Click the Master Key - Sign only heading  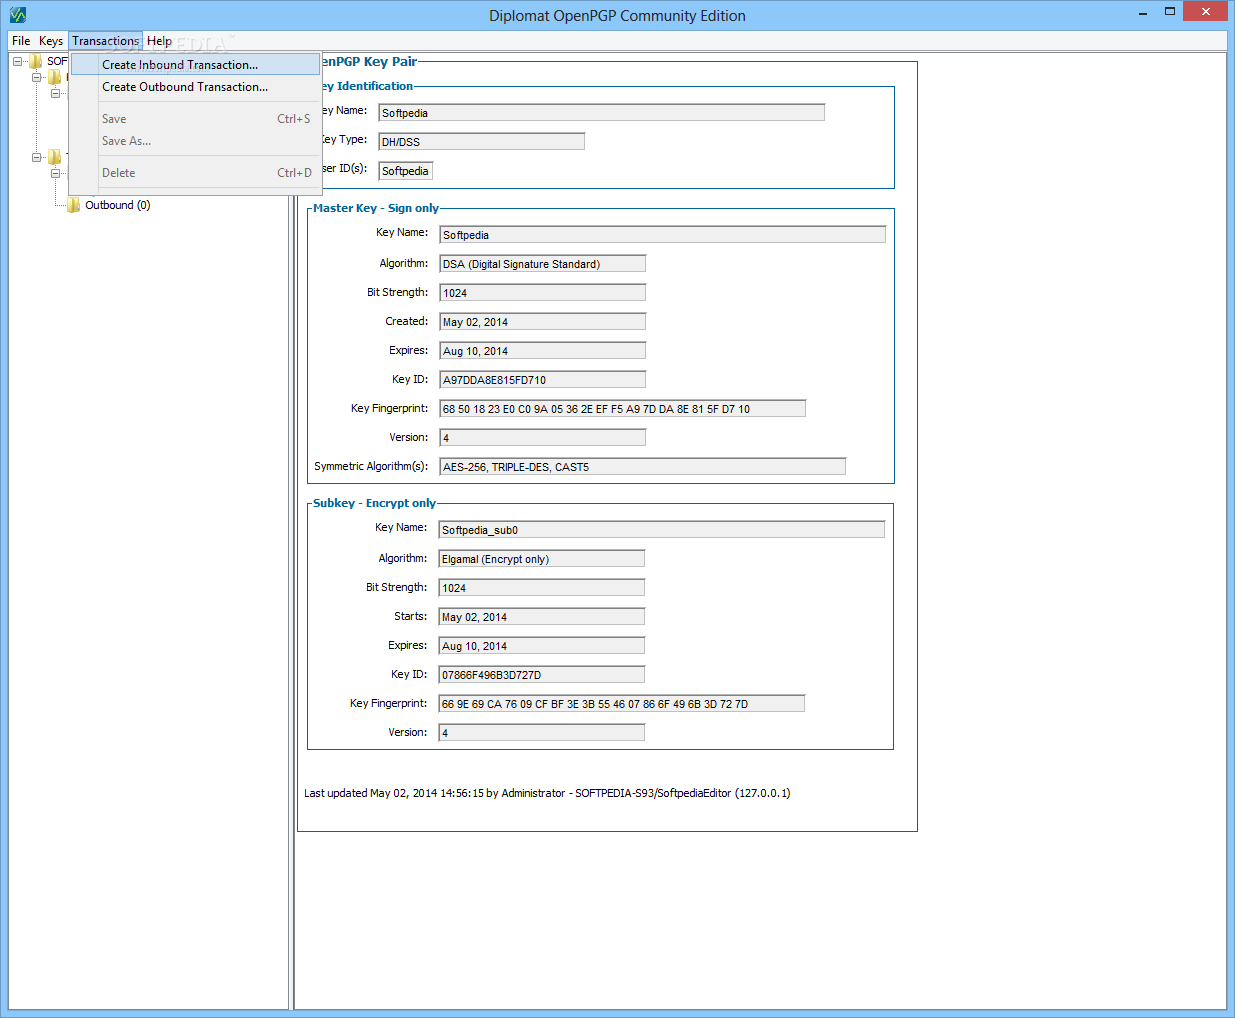click(376, 208)
